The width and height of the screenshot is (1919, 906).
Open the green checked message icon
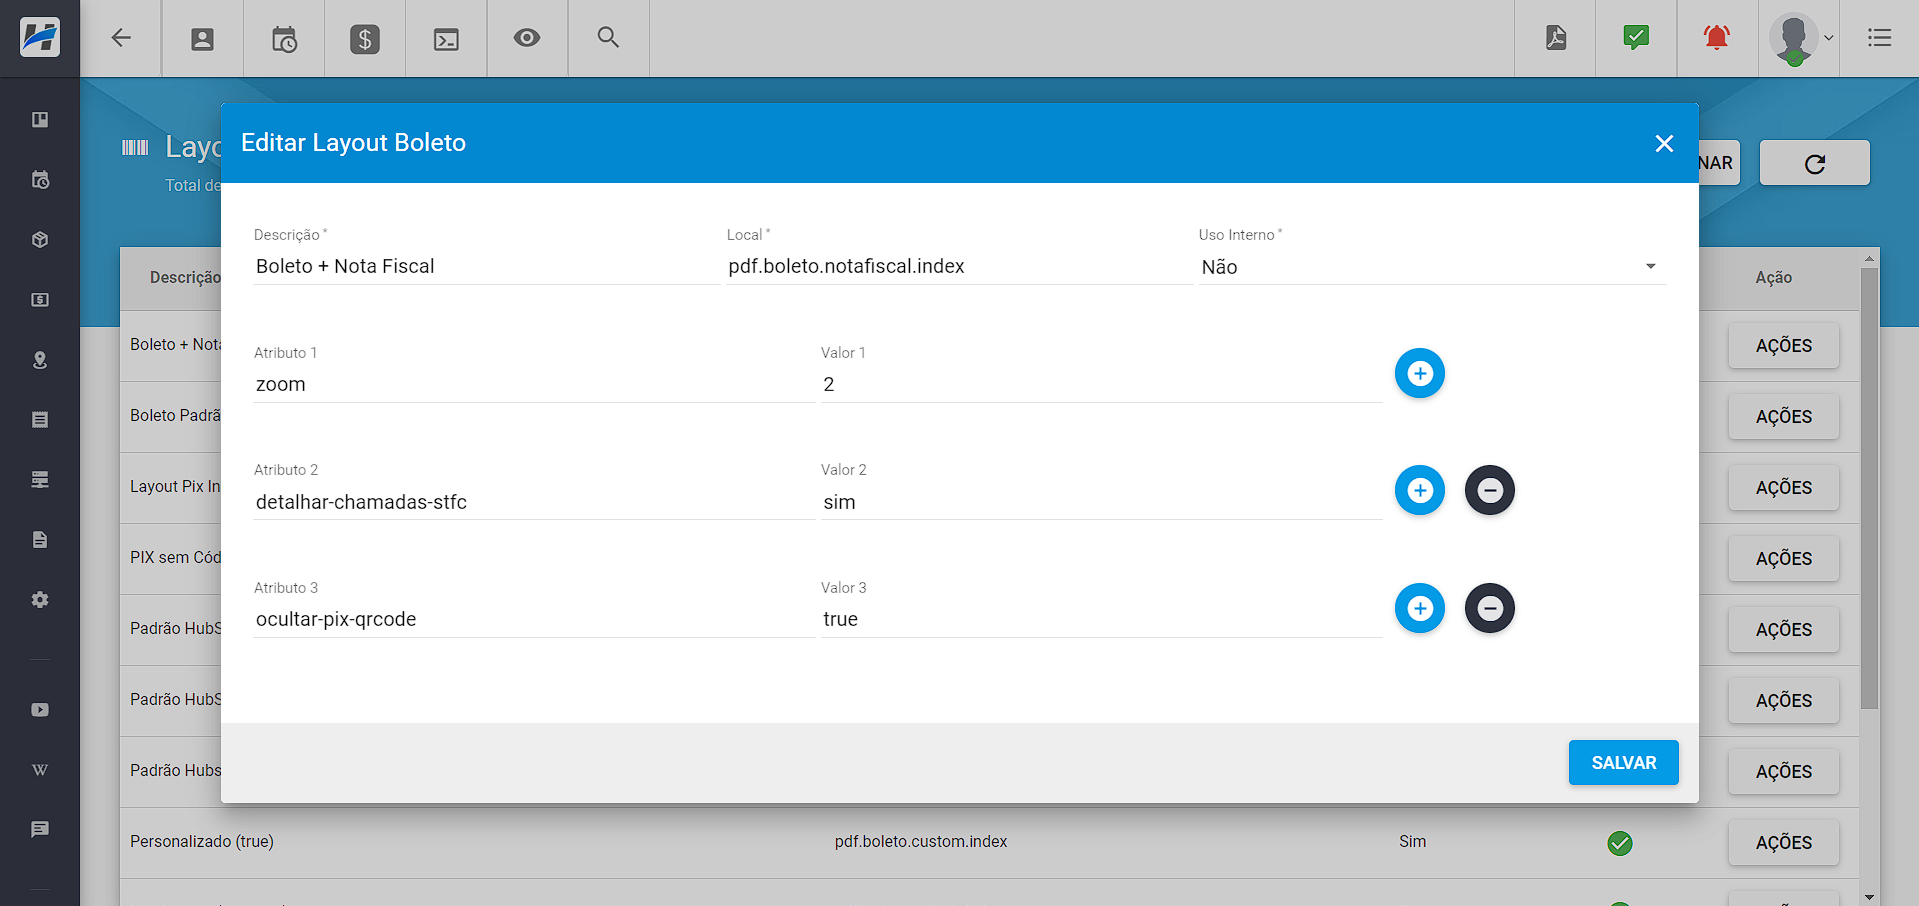[1636, 38]
